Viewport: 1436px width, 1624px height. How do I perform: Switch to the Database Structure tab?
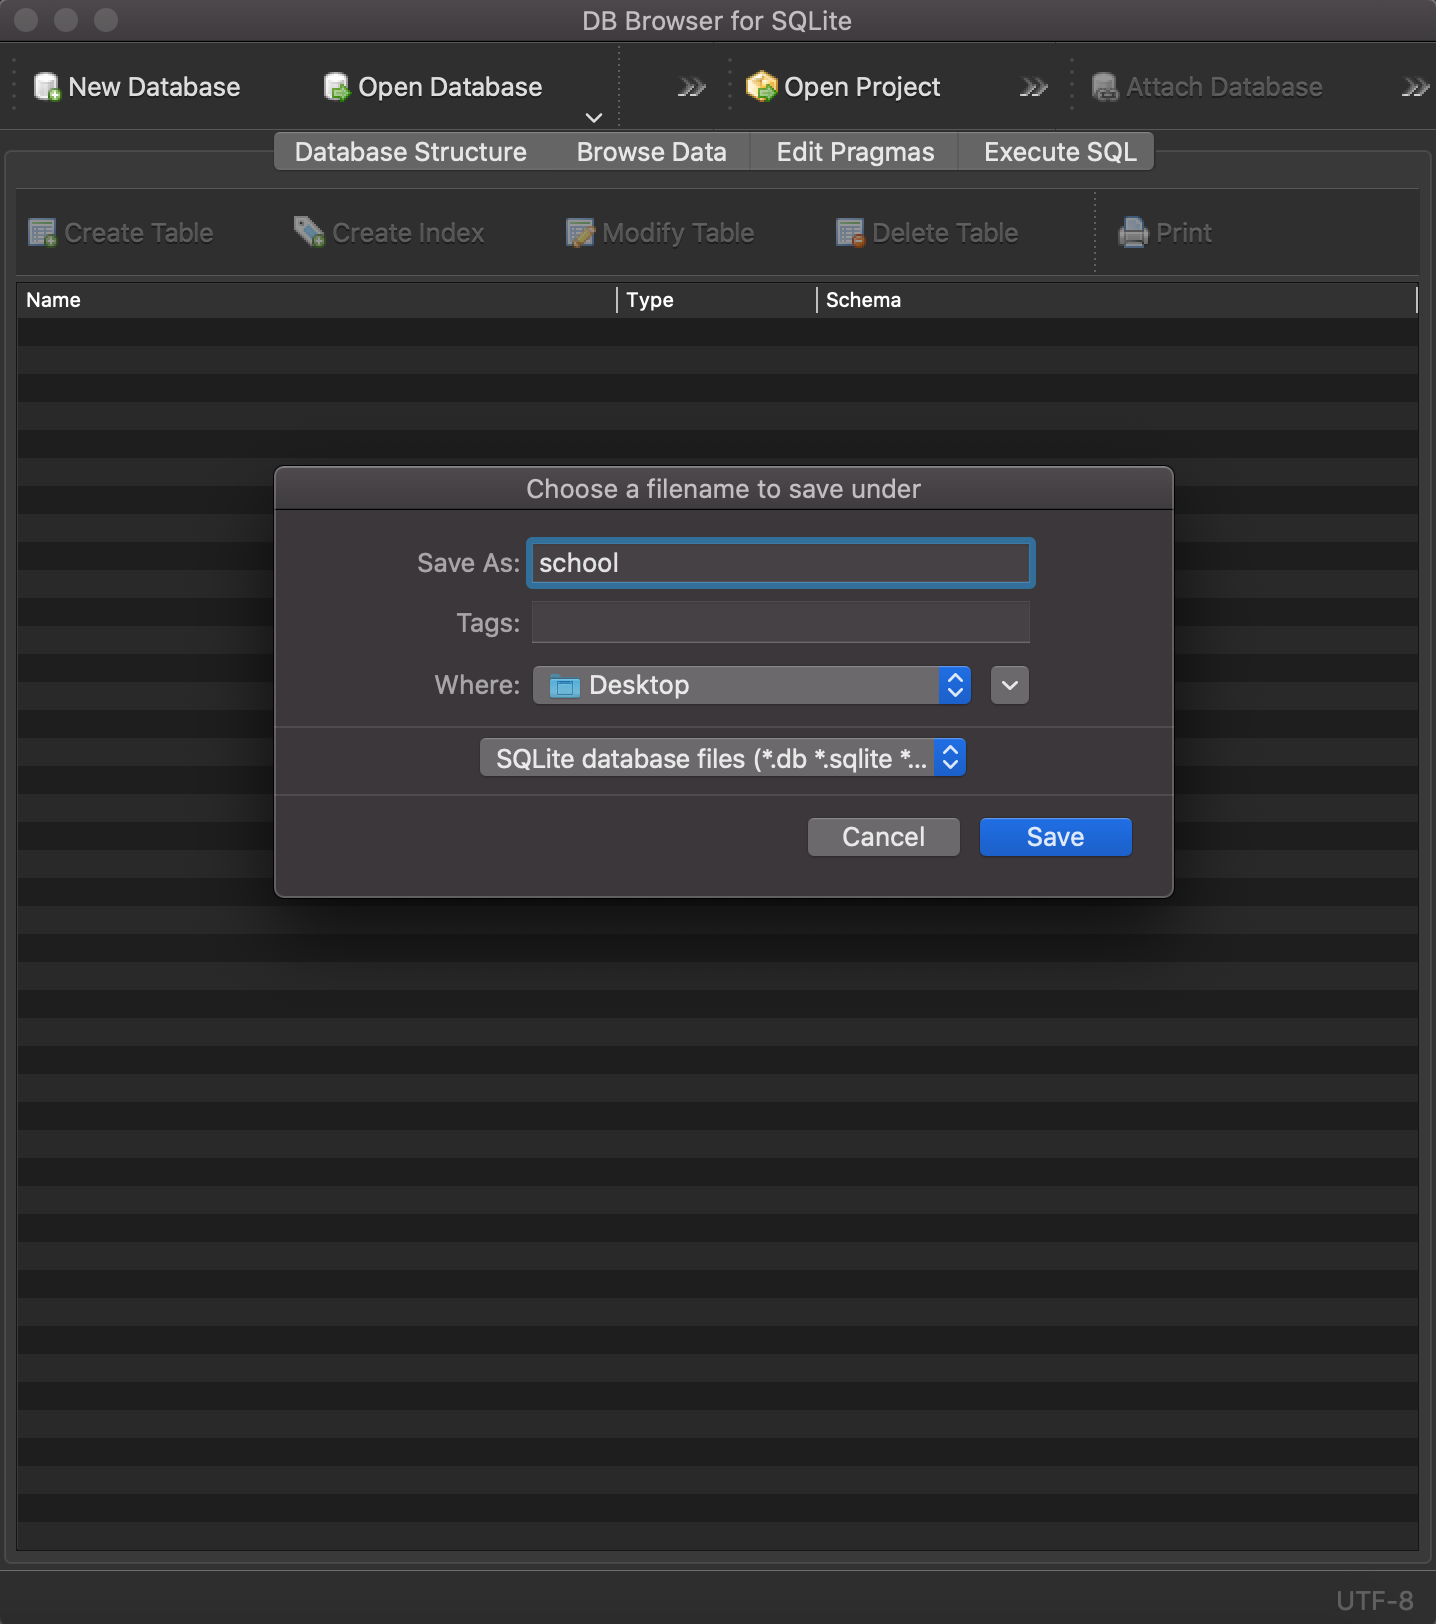411,152
